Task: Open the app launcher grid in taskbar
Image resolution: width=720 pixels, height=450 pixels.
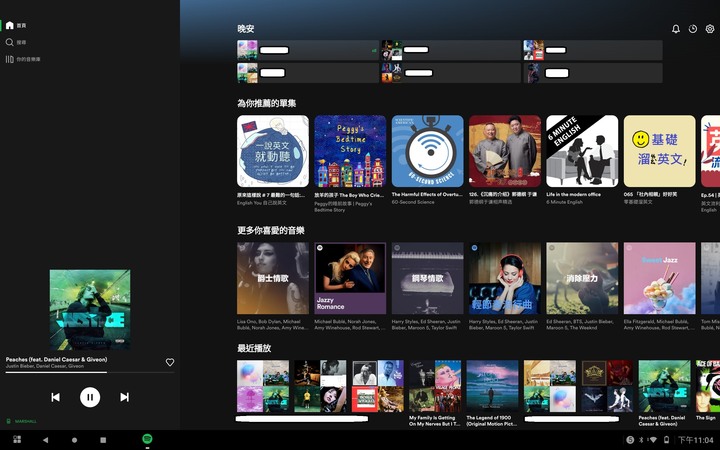Action: (17, 439)
